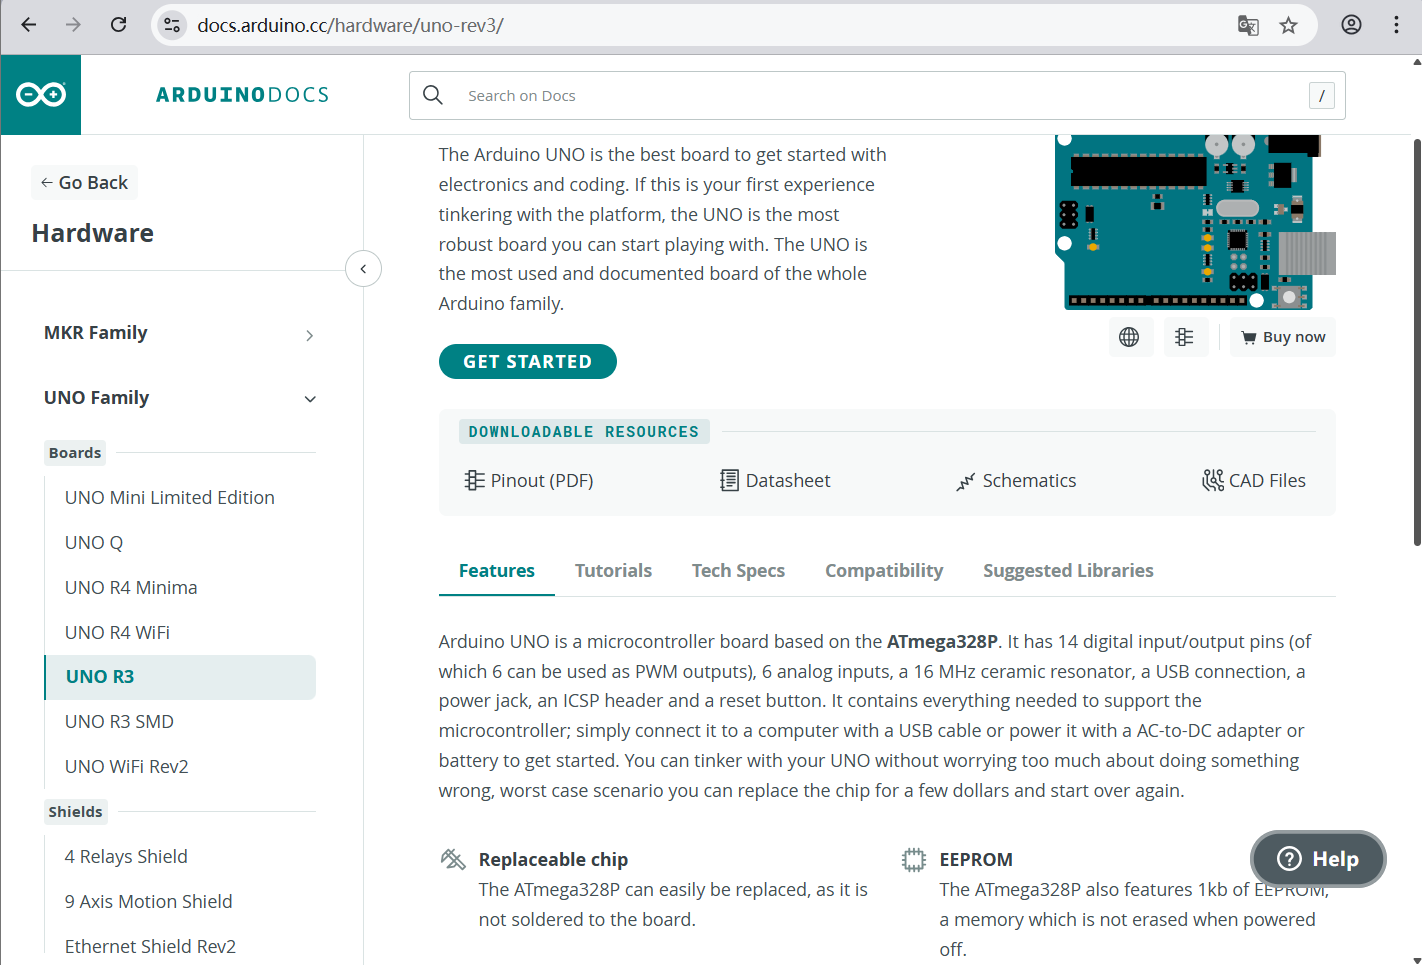The width and height of the screenshot is (1422, 965).
Task: Click the search magnifier icon
Action: (x=433, y=95)
